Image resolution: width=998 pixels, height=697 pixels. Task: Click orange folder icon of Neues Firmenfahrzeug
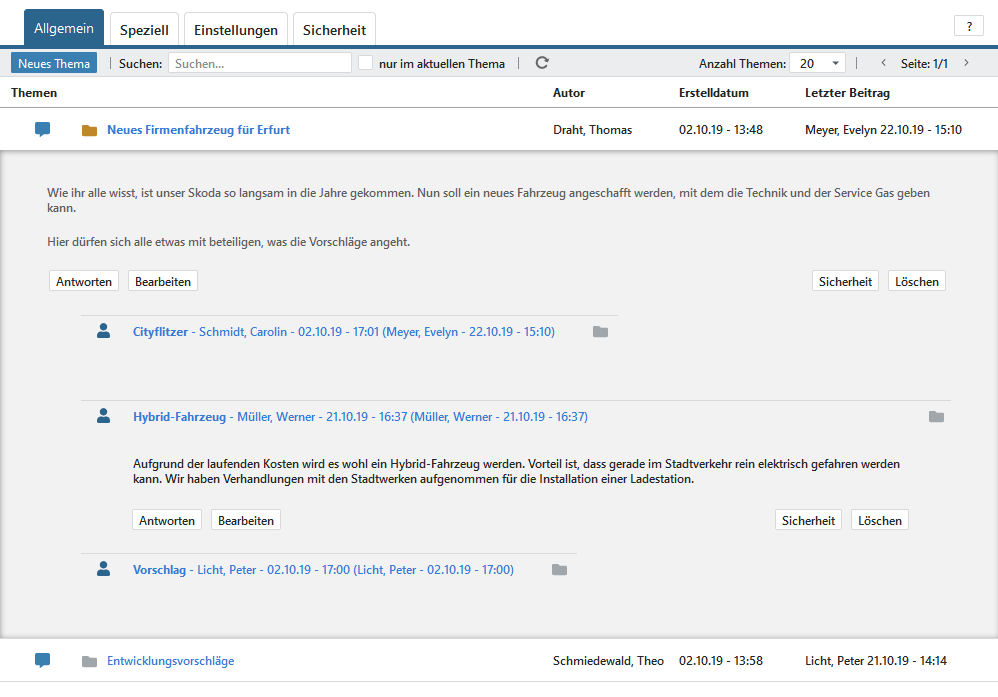click(90, 130)
